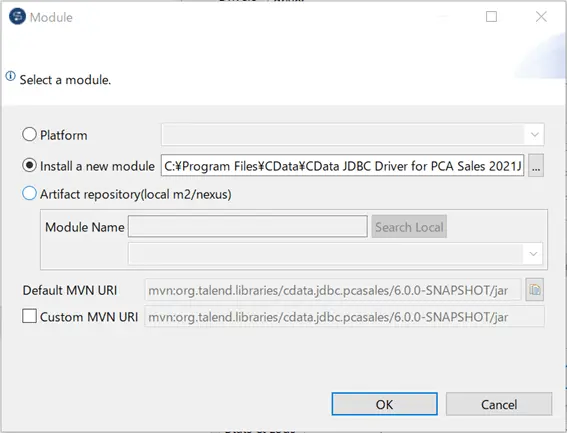Select the Artifact repository (local m2/nexus) radio

[x=29, y=193]
